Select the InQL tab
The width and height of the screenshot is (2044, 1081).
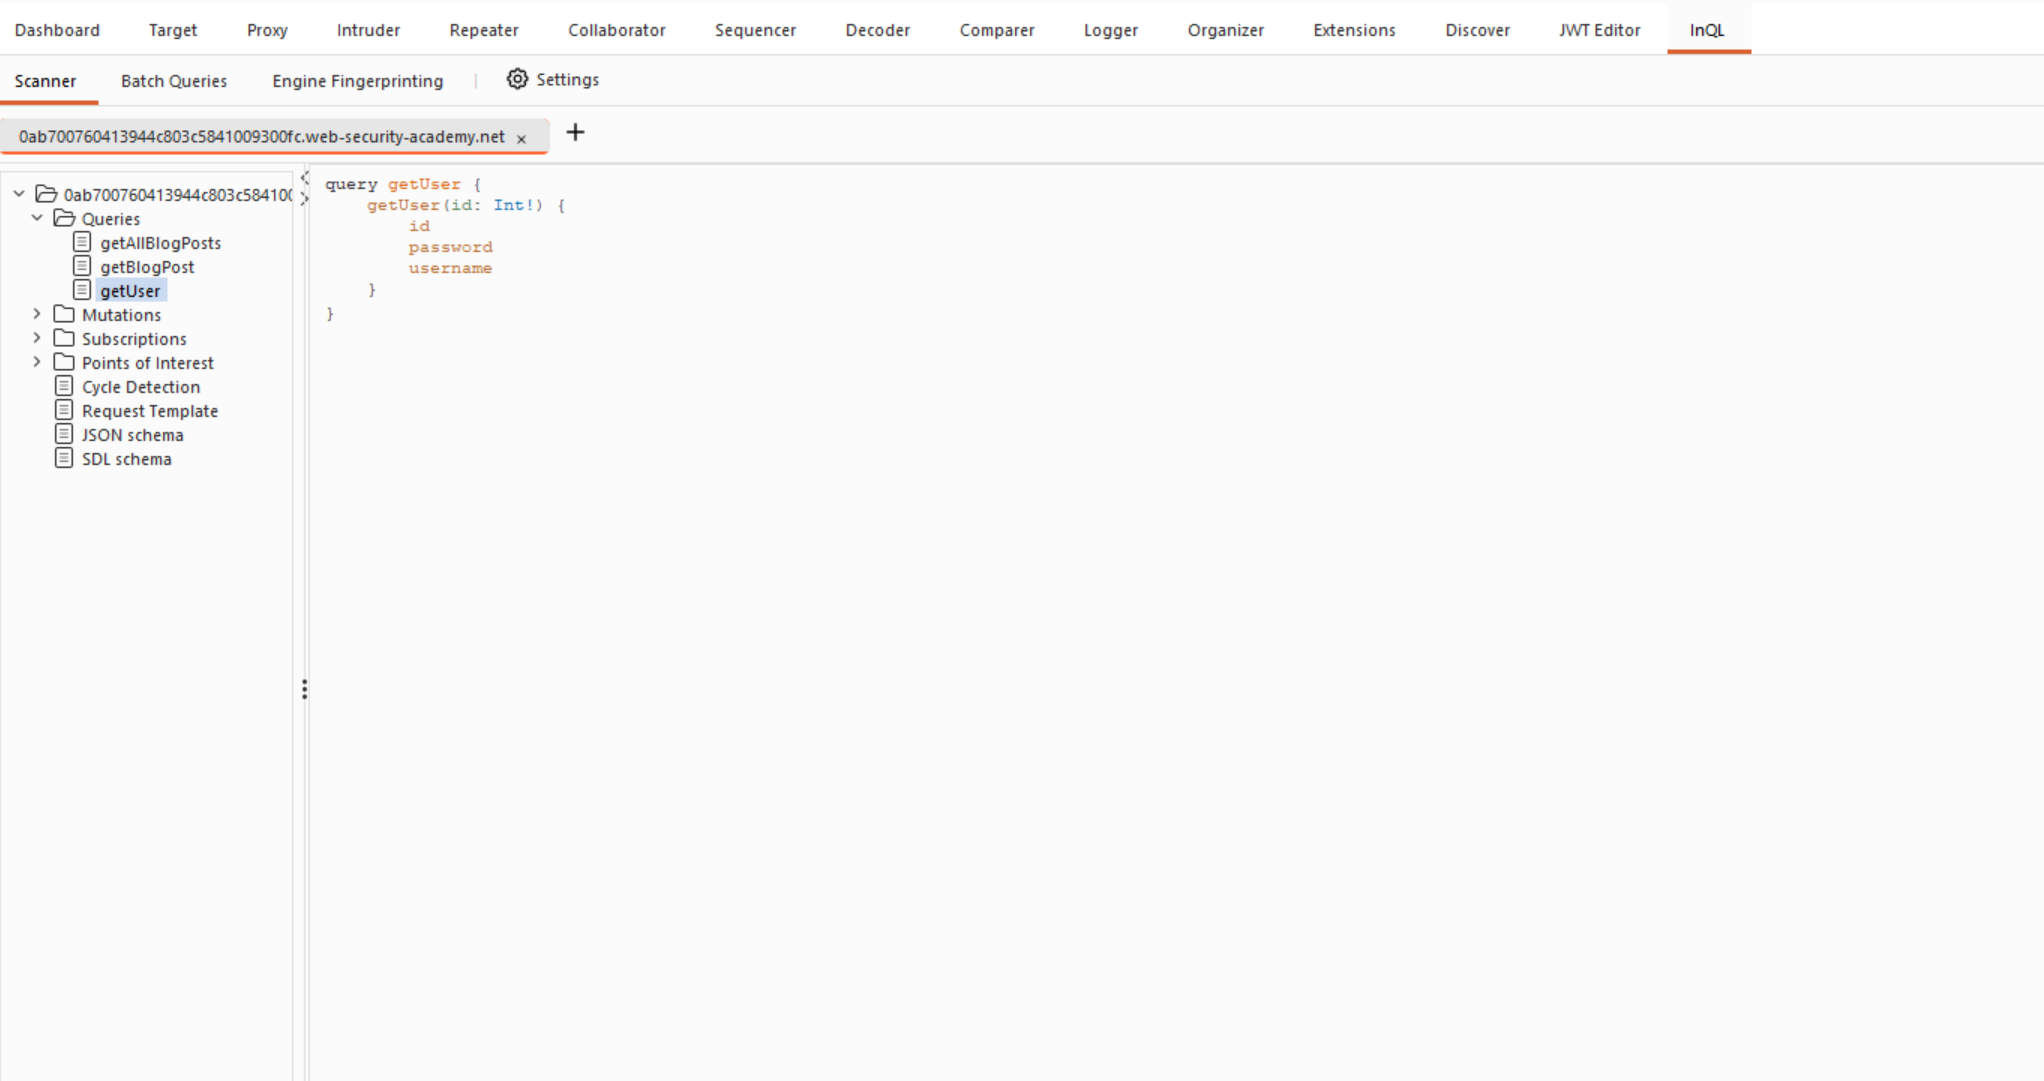(x=1707, y=30)
